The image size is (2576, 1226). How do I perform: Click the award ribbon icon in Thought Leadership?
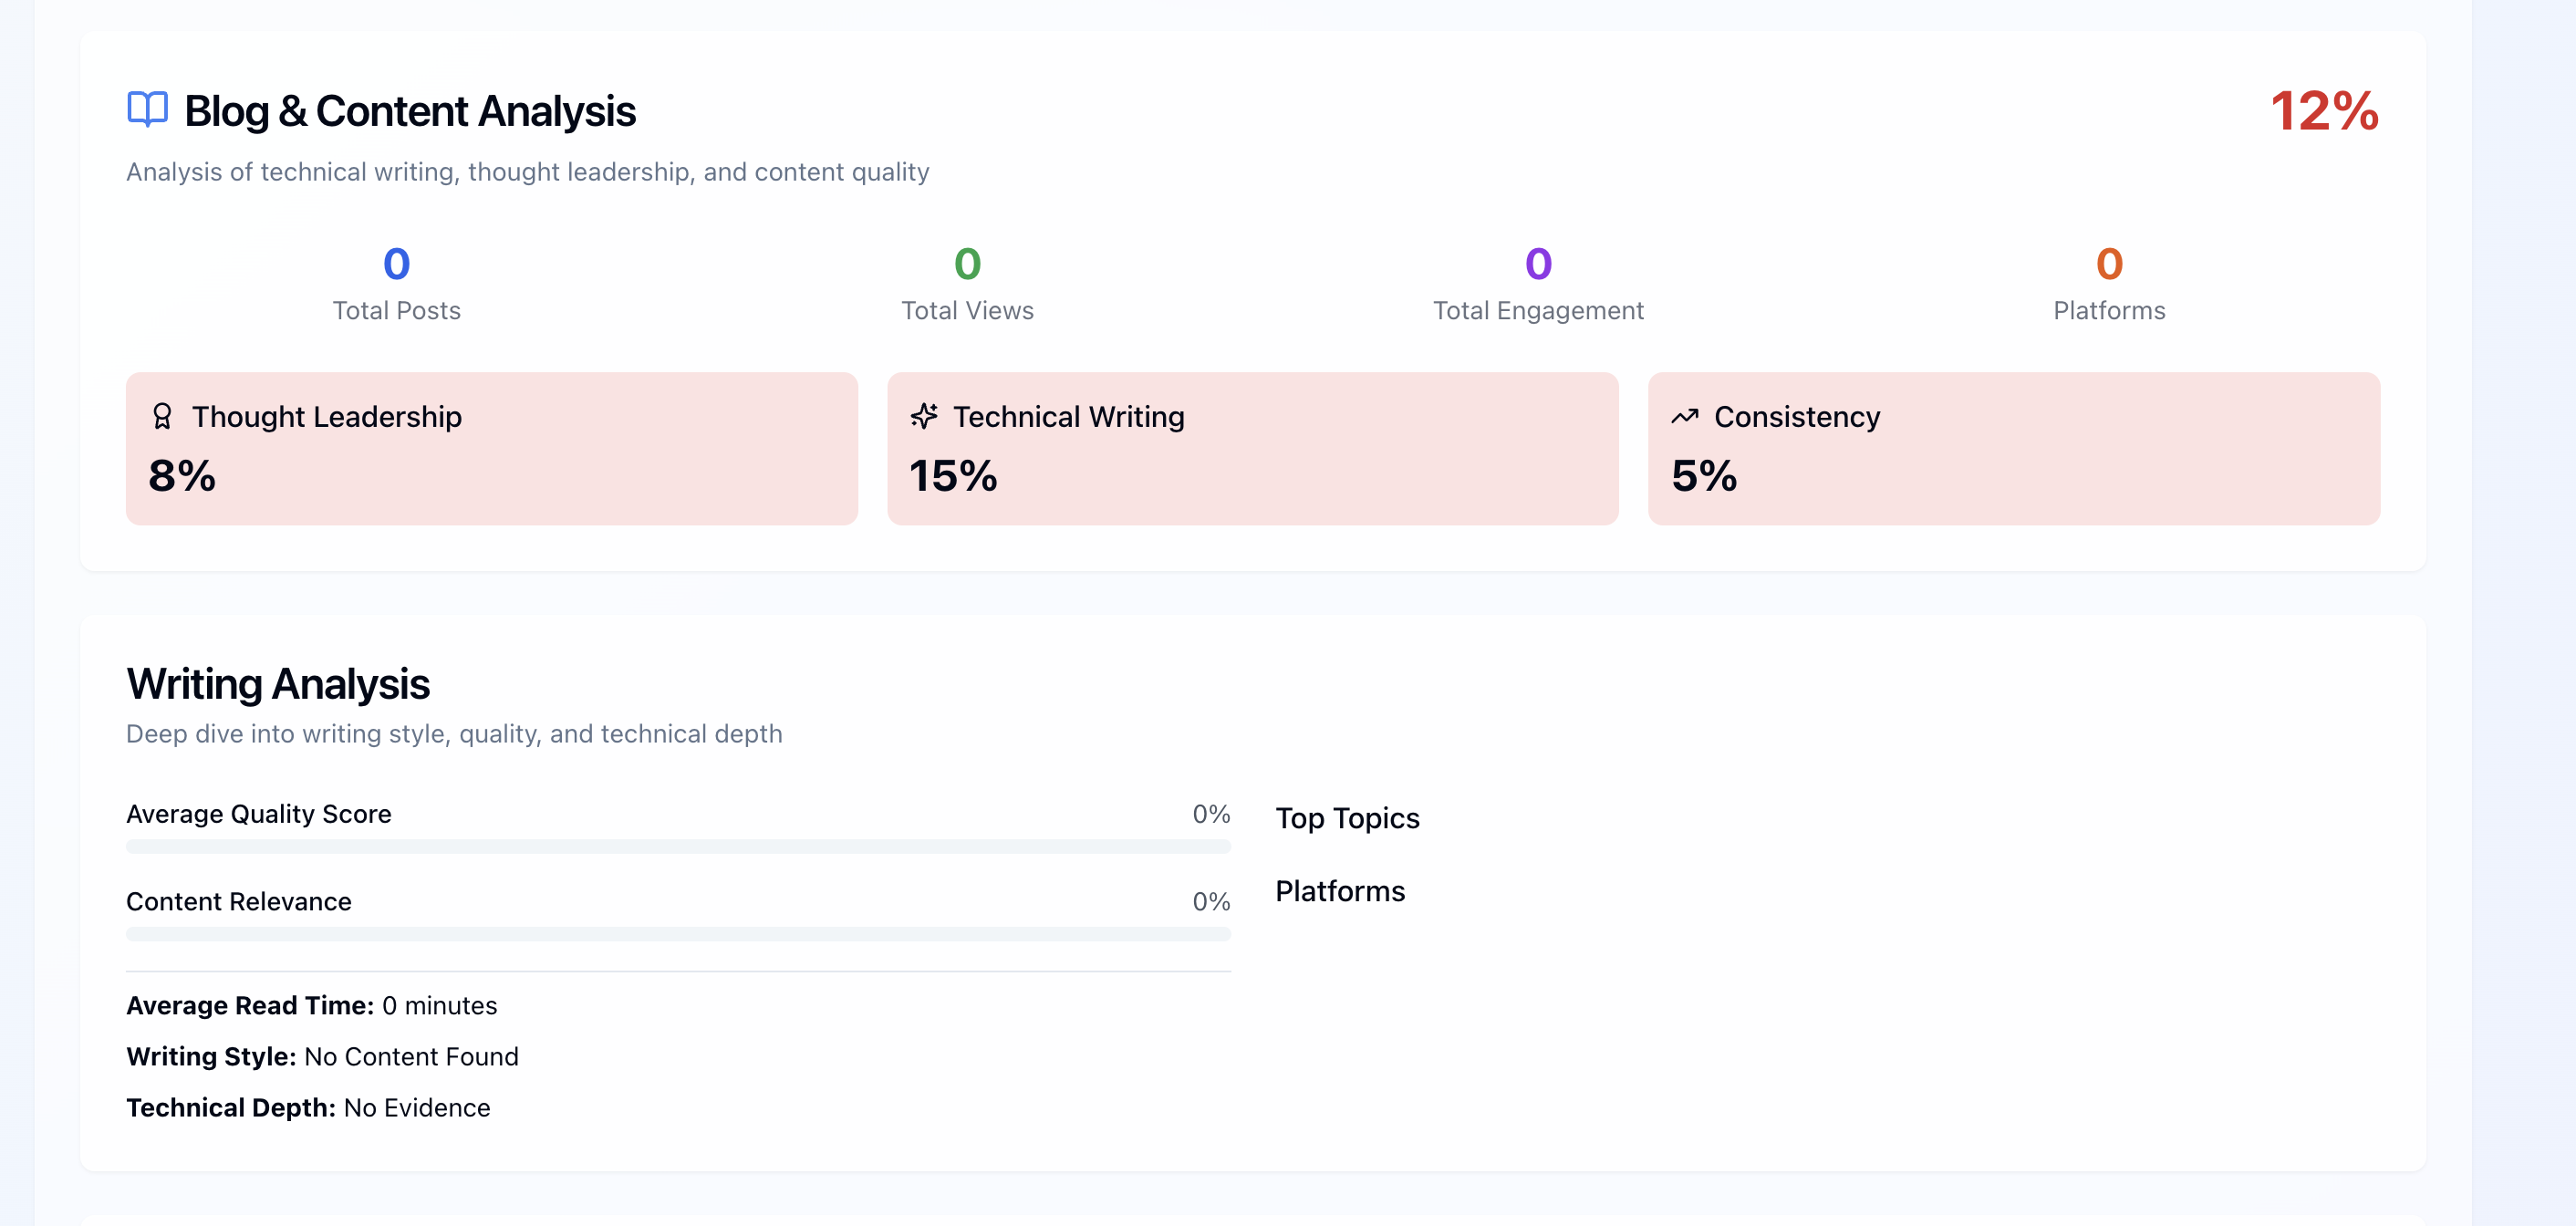[x=162, y=416]
